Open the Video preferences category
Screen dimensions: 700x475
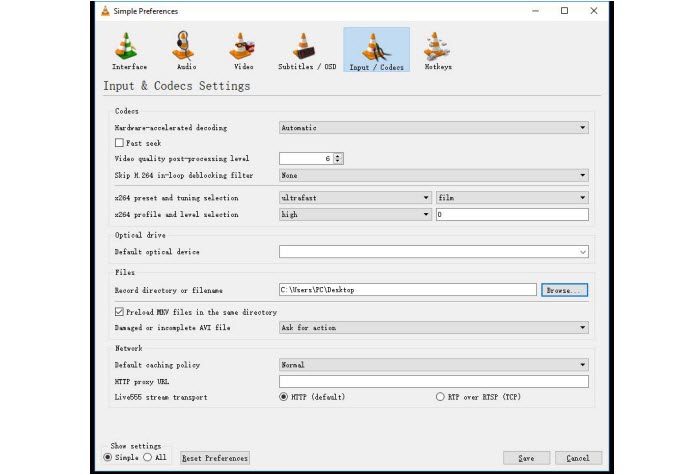[x=243, y=50]
